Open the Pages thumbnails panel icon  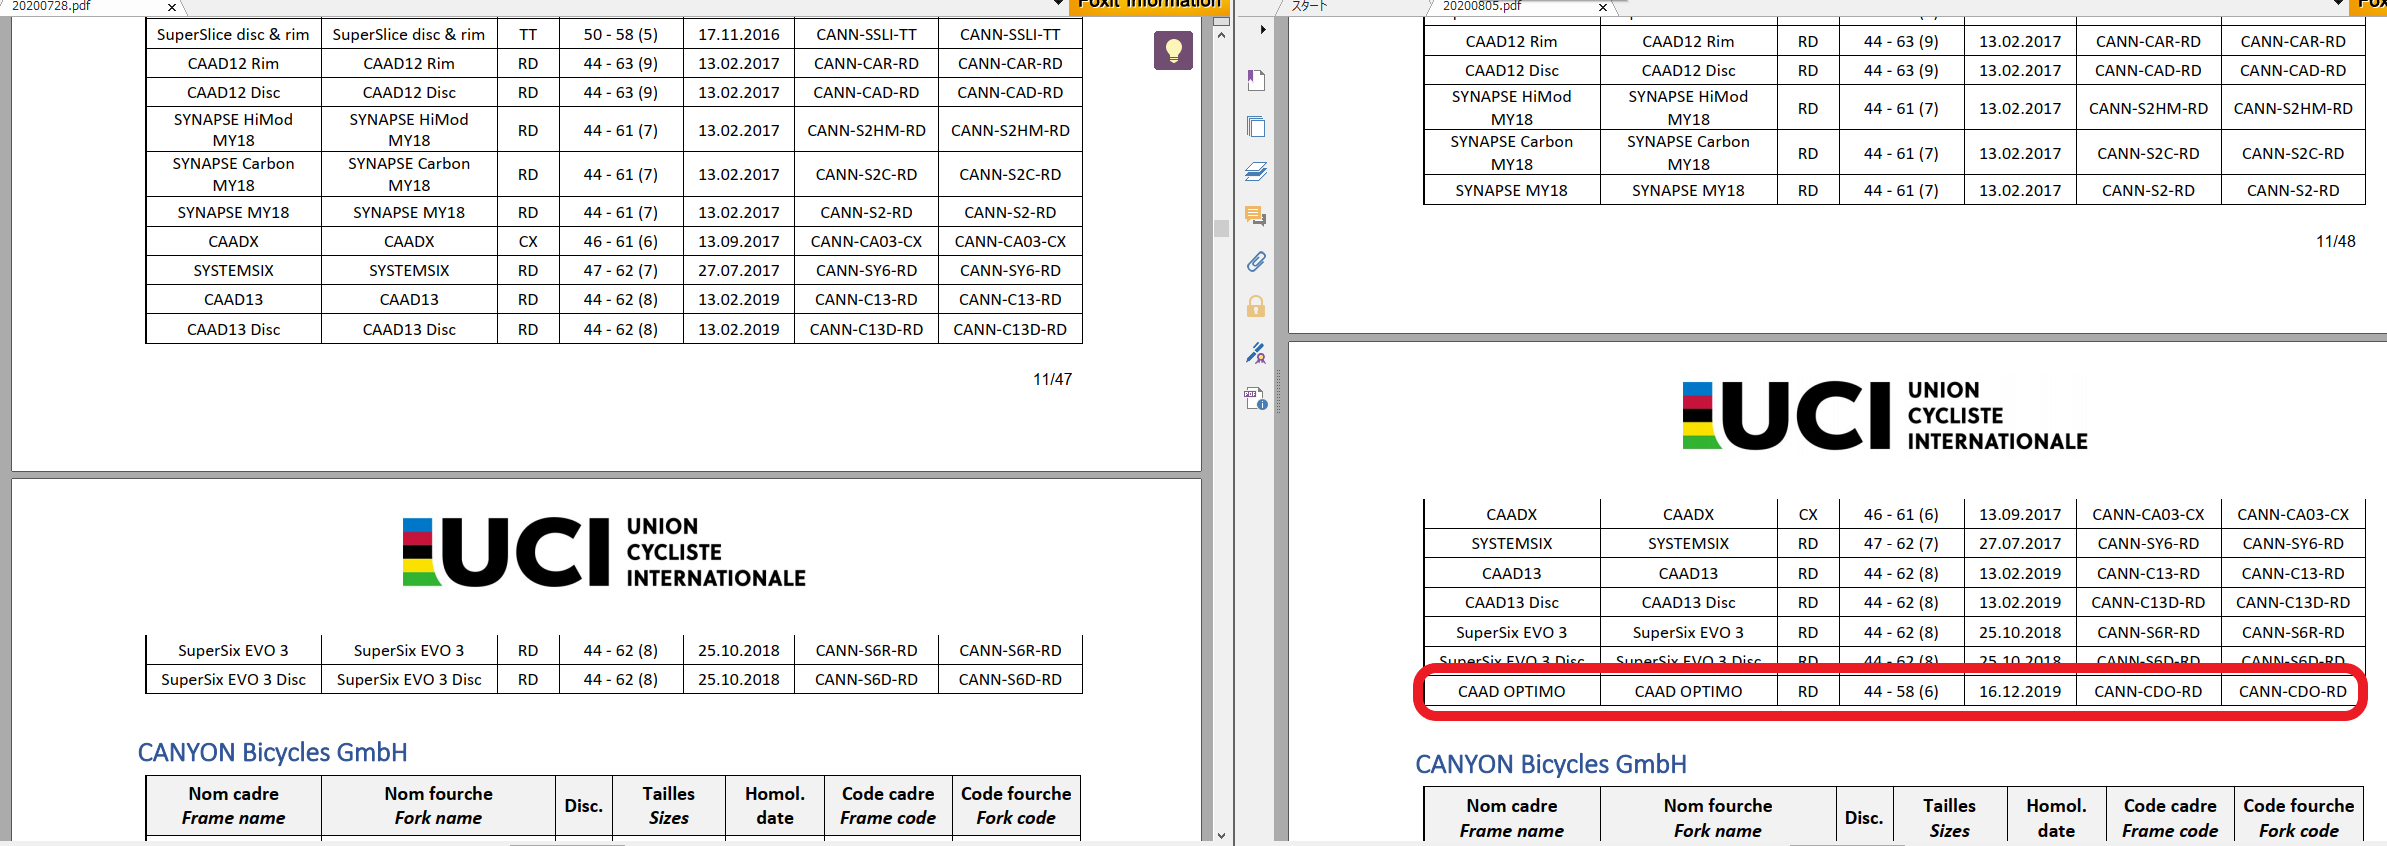point(1256,126)
